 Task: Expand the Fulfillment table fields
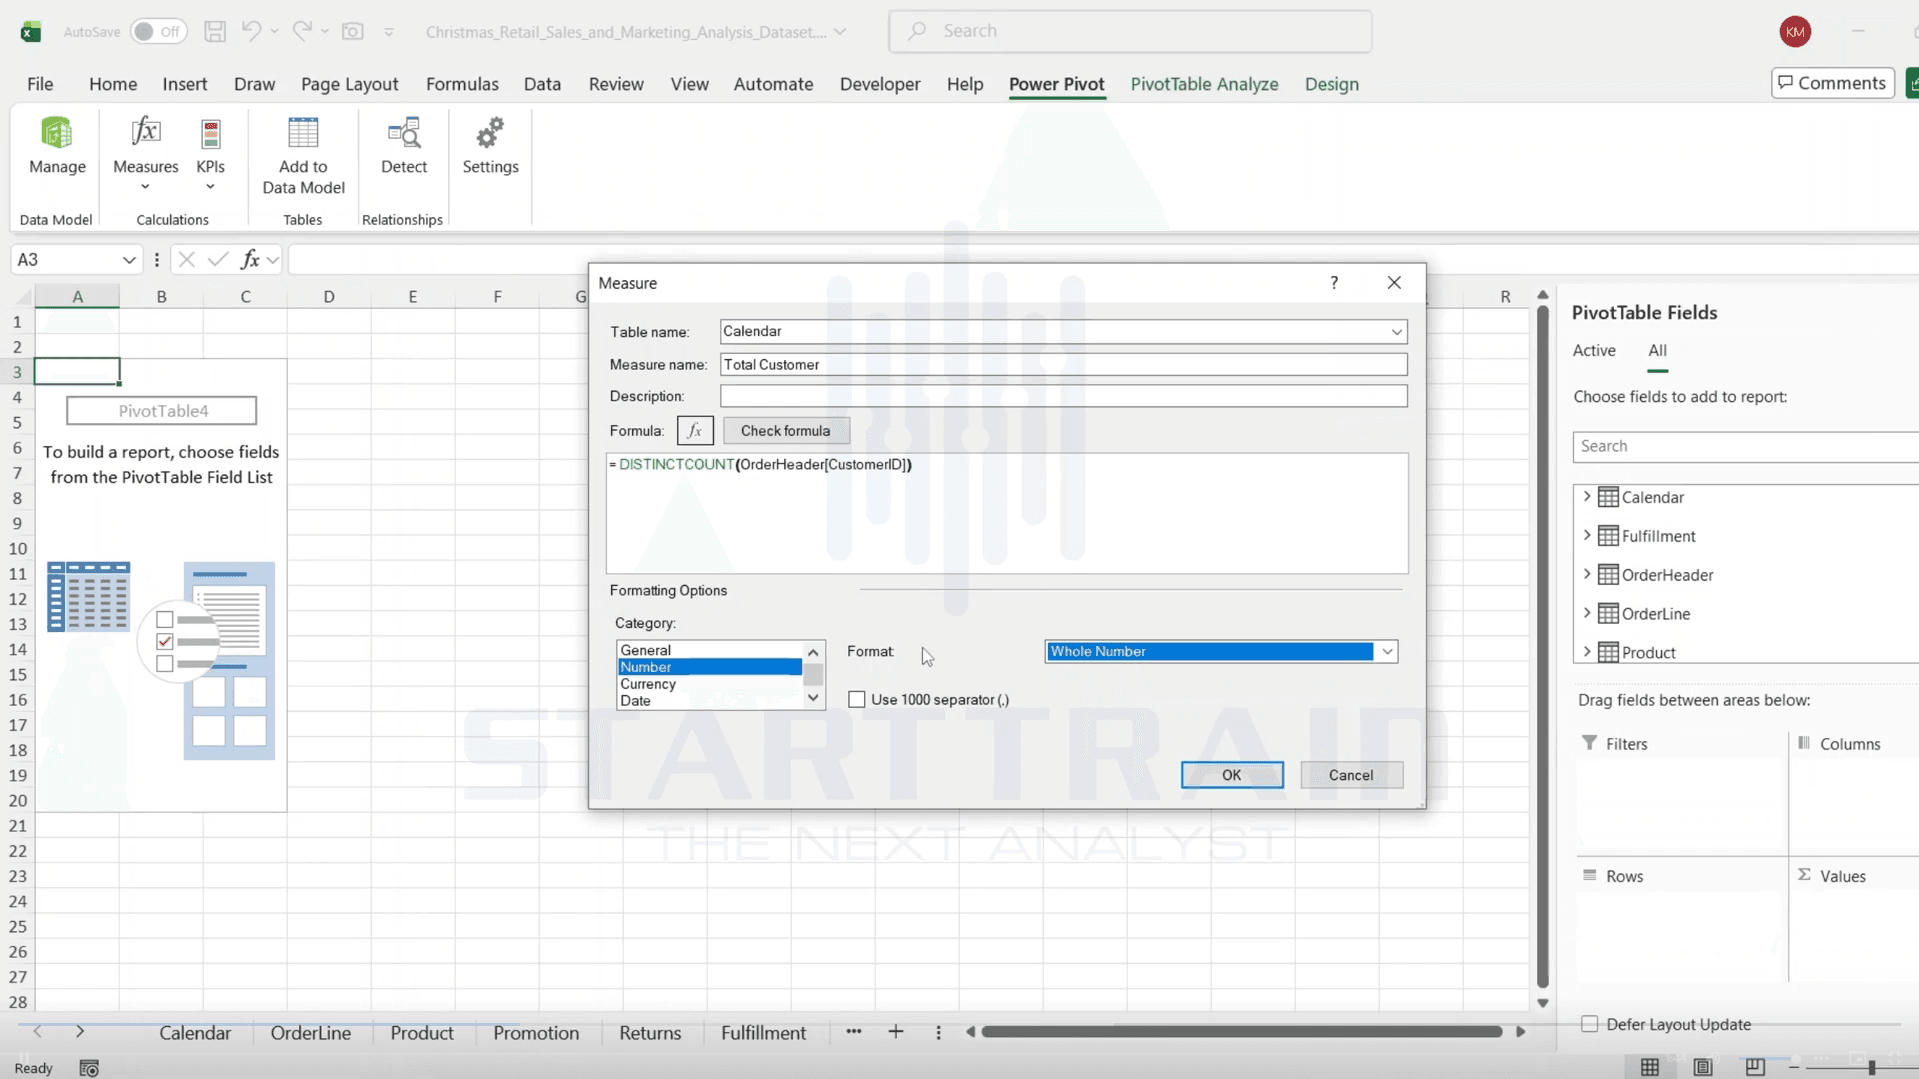pyautogui.click(x=1587, y=536)
